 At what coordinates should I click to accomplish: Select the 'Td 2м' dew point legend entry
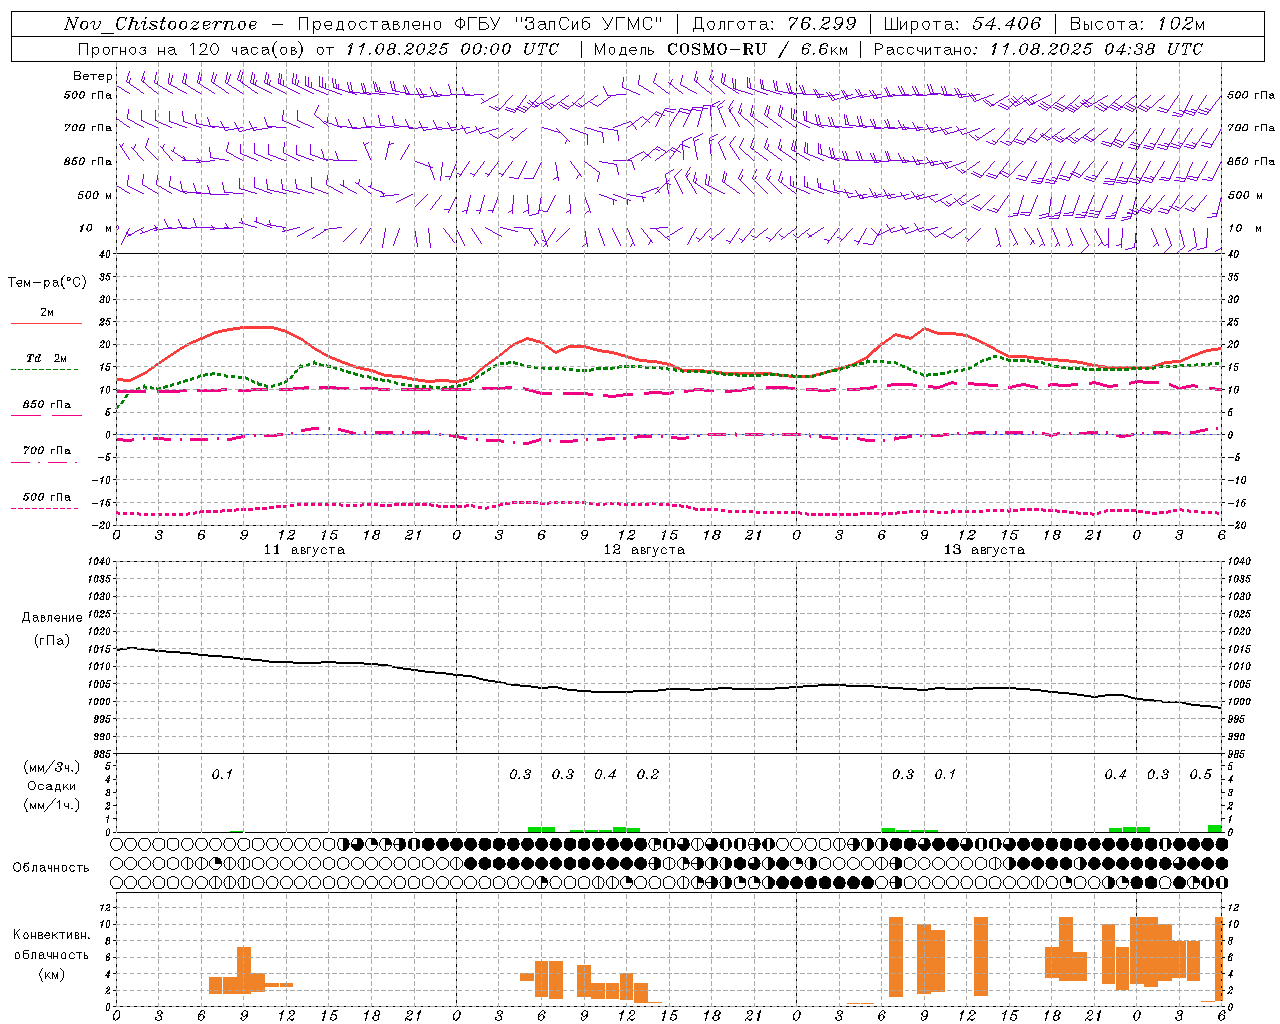click(x=46, y=358)
